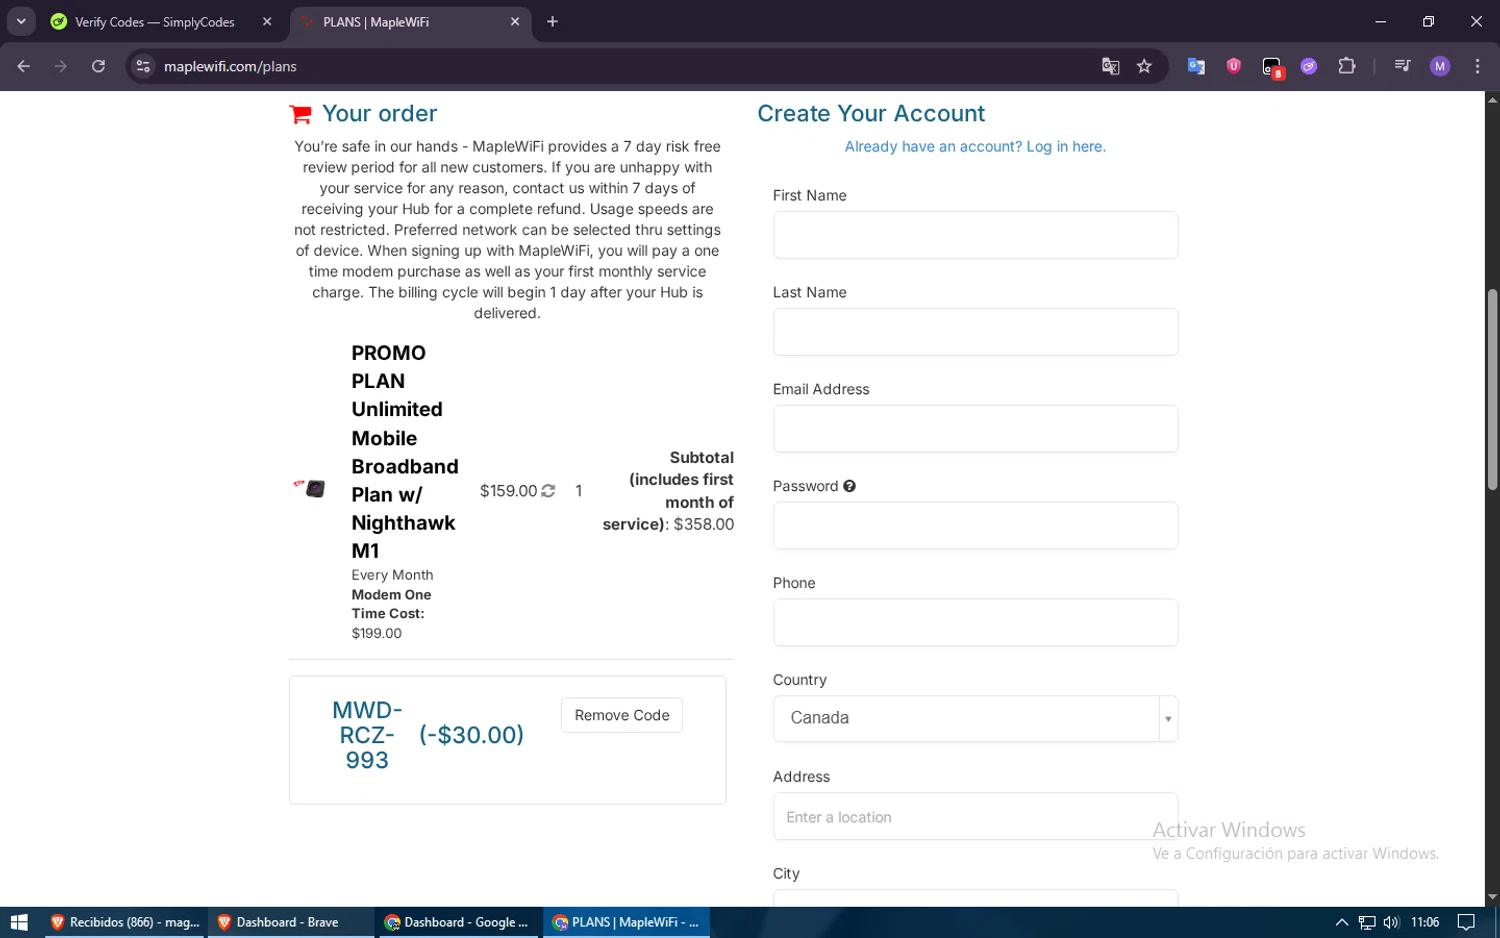Reload the MapleWiFi page
This screenshot has width=1500, height=938.
click(x=98, y=66)
